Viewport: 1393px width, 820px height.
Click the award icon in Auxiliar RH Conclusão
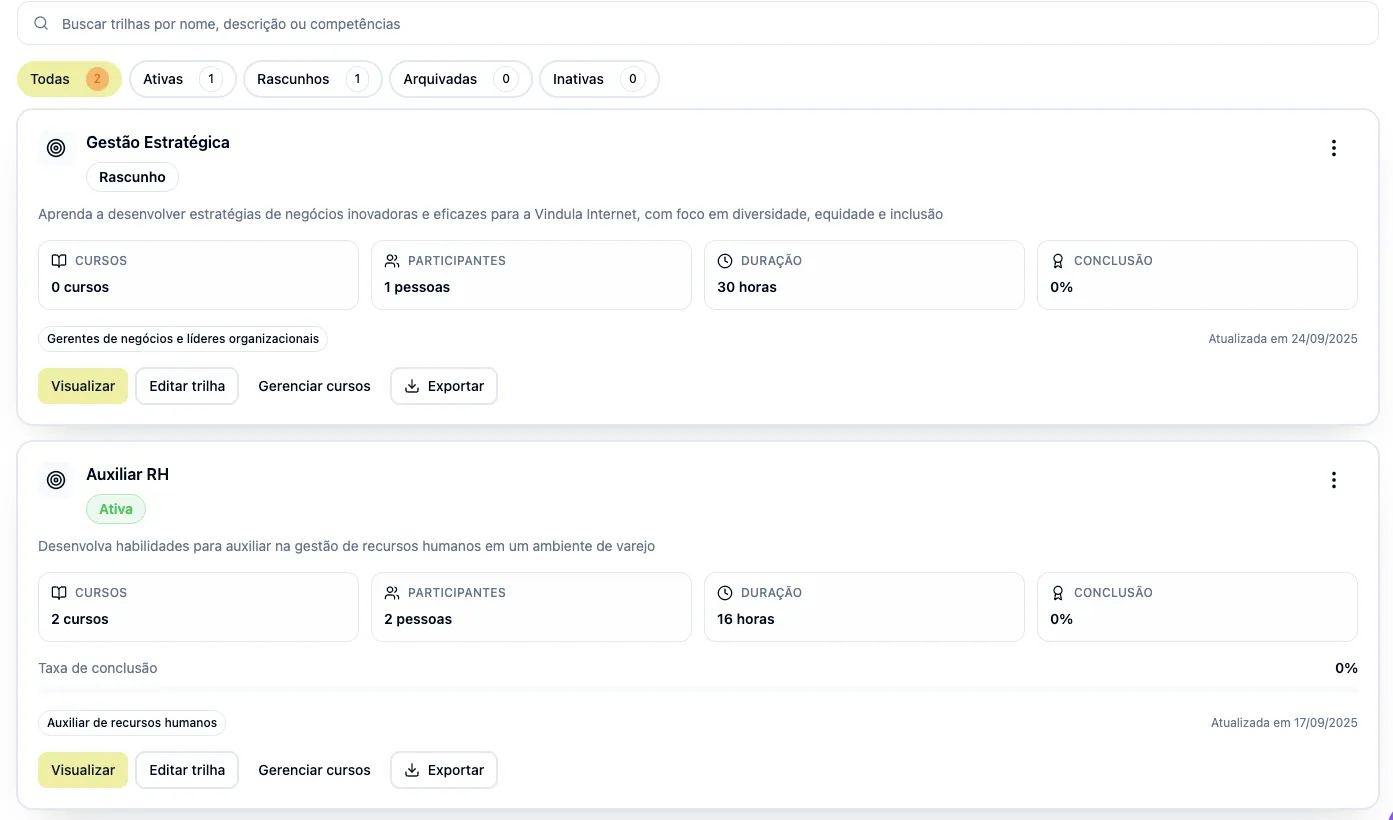[1058, 593]
